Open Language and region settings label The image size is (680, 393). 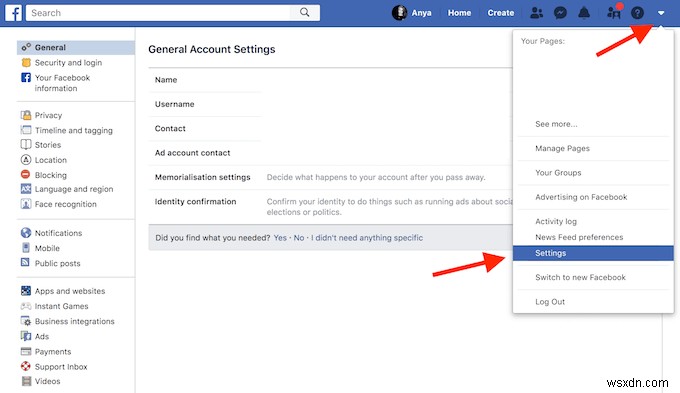point(74,189)
